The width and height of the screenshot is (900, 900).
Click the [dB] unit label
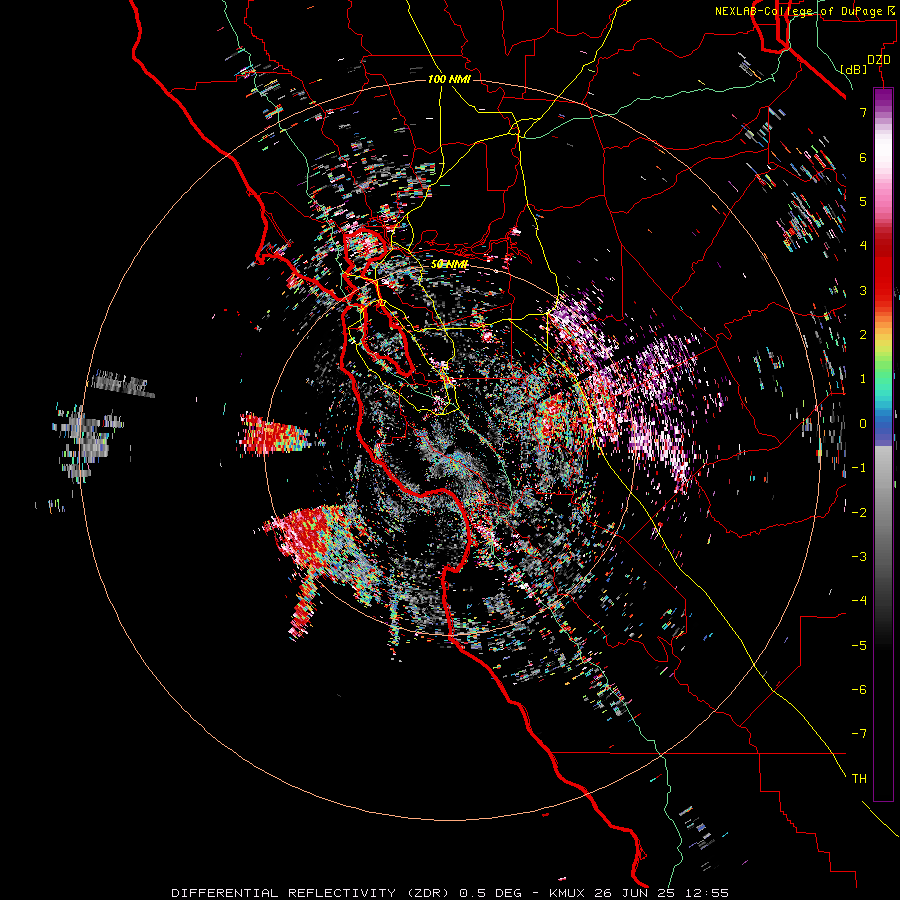(854, 69)
